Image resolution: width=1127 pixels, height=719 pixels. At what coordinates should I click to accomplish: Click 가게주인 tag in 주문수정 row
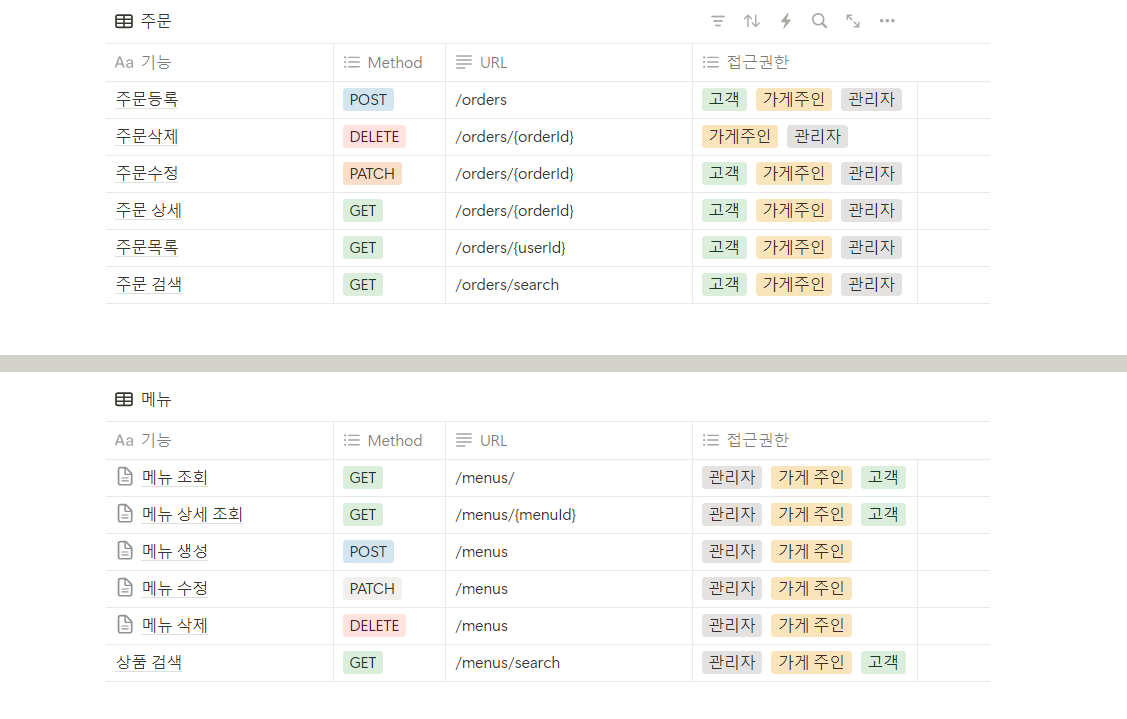pos(794,173)
